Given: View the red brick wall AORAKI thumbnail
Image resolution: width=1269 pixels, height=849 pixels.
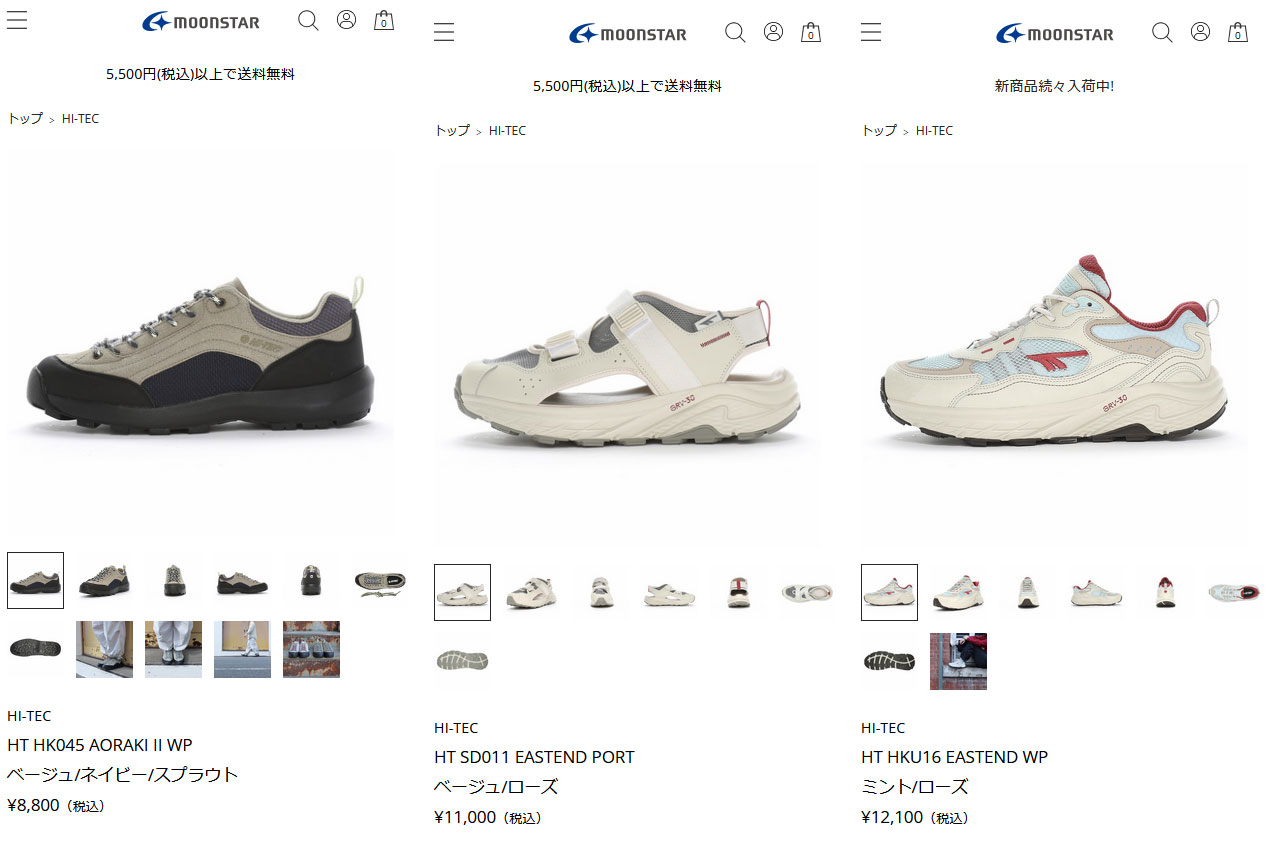Looking at the screenshot, I should click(311, 649).
